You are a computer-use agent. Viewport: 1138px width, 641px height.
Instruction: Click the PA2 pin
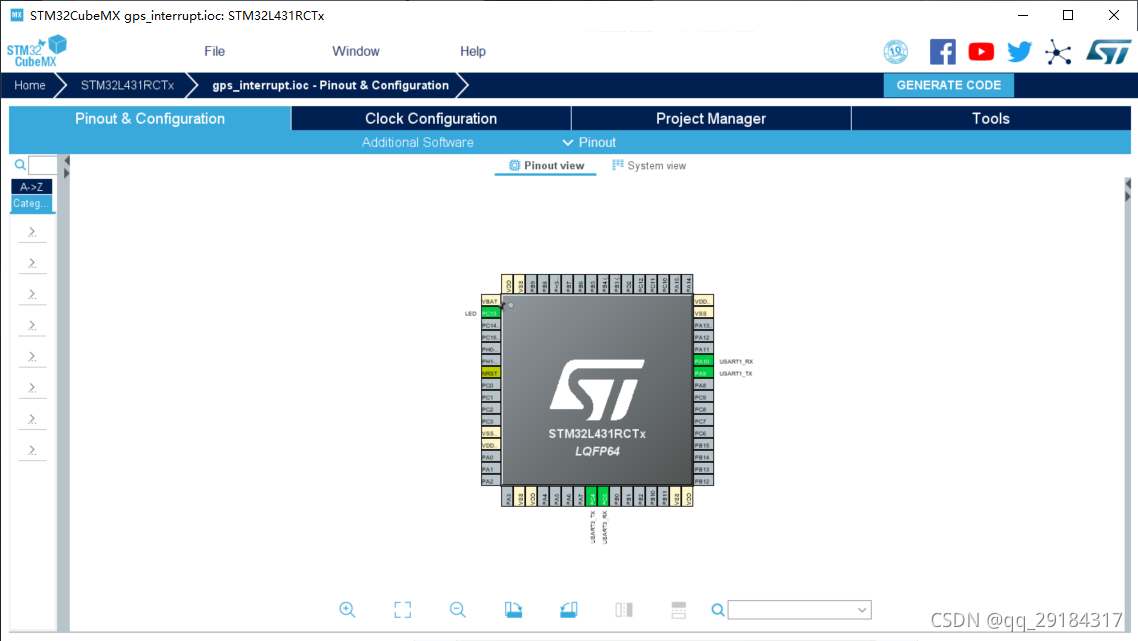click(491, 481)
